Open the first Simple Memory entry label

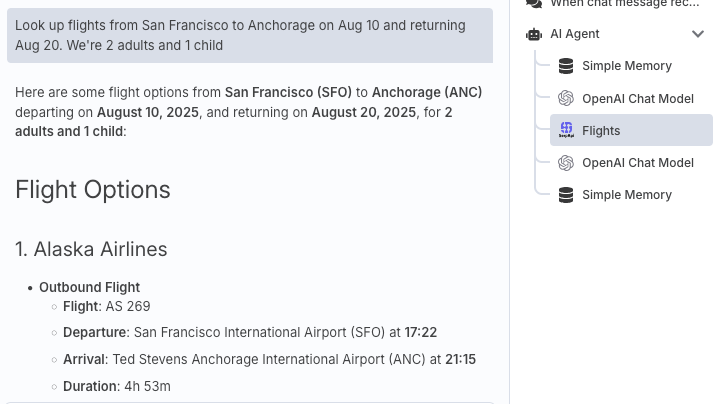[x=627, y=66]
